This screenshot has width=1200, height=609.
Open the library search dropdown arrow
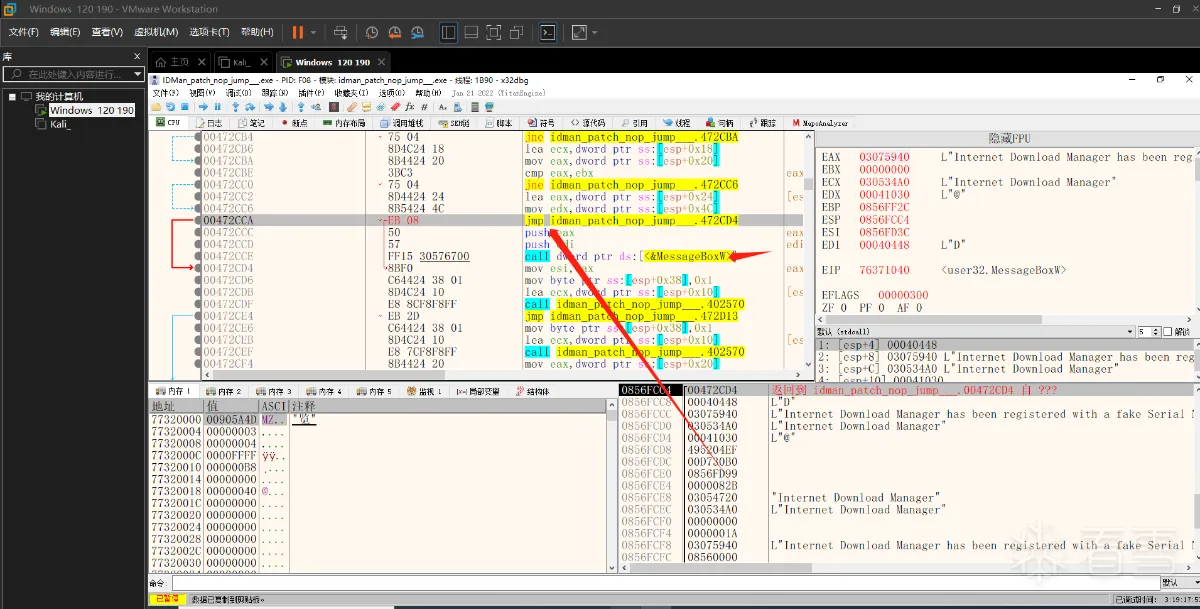pyautogui.click(x=139, y=74)
